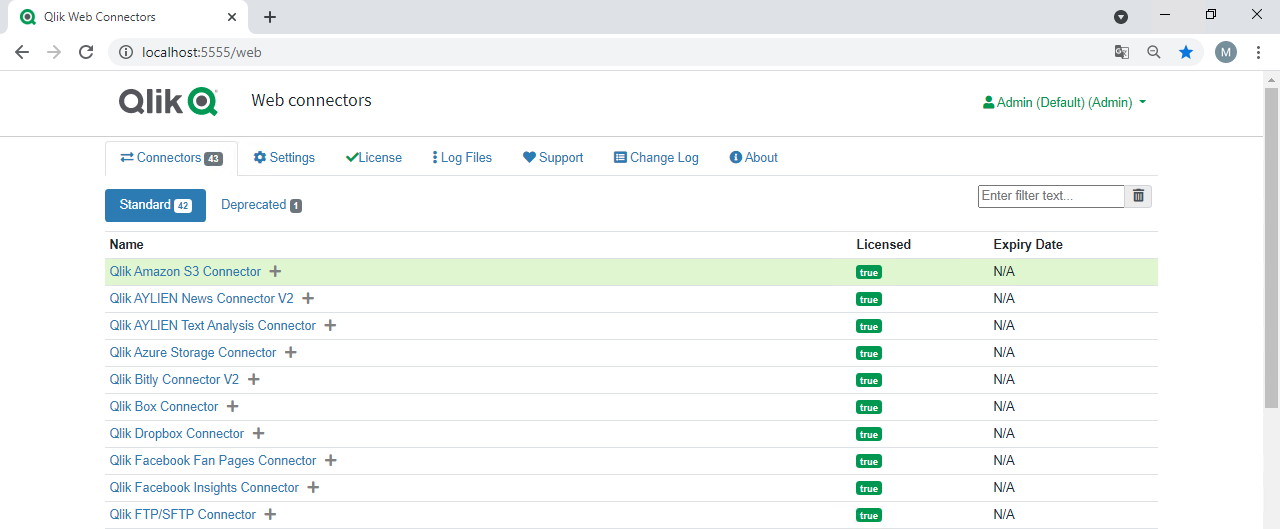The height and width of the screenshot is (529, 1280).
Task: Click the Qlik logo
Action: pos(168,101)
